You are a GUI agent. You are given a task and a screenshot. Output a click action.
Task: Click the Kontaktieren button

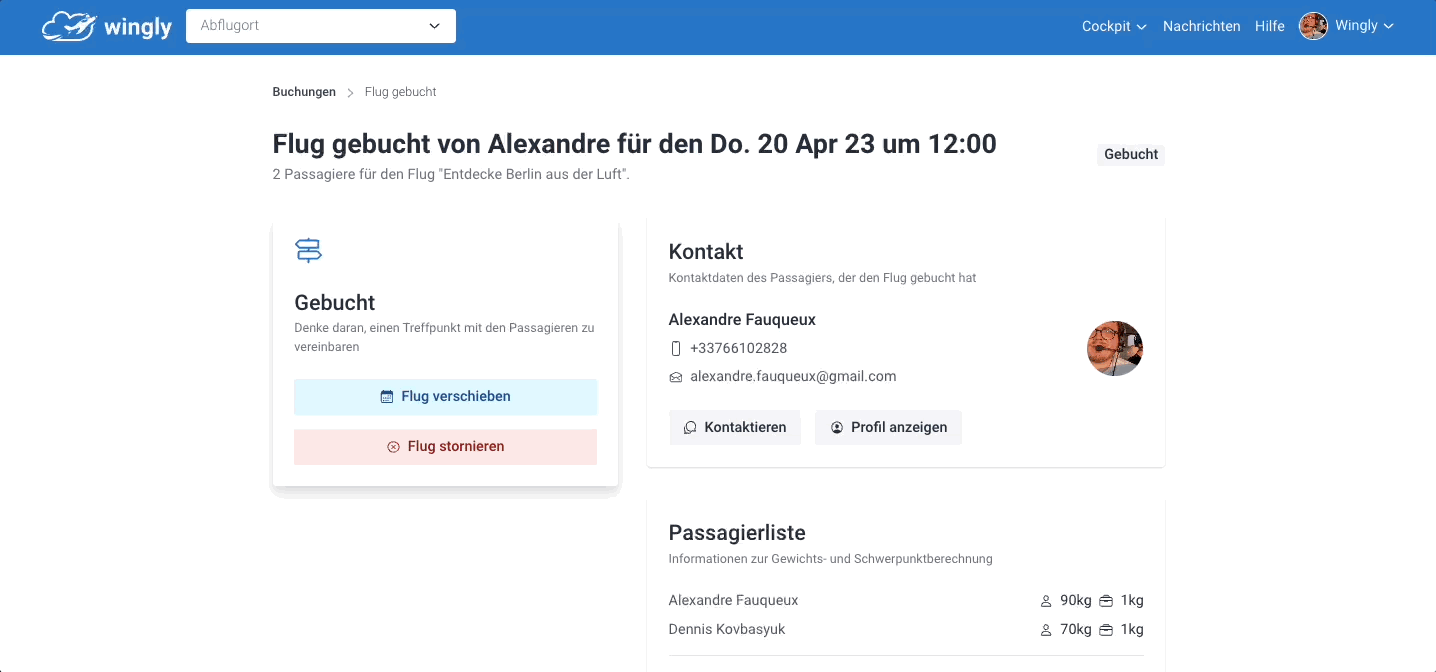pos(735,427)
